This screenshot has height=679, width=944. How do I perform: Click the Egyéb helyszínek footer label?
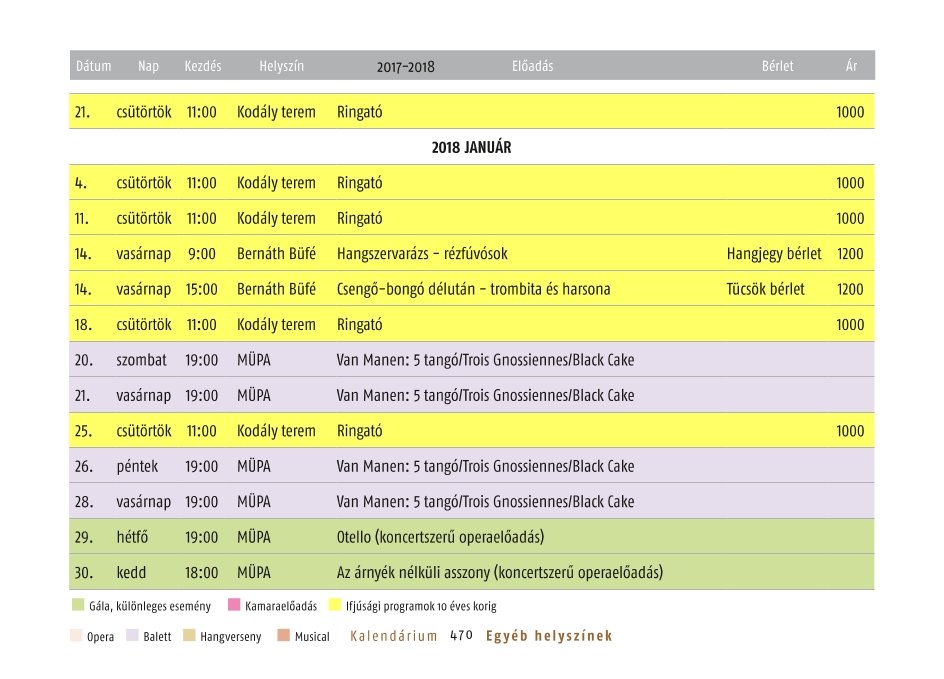[x=549, y=636]
